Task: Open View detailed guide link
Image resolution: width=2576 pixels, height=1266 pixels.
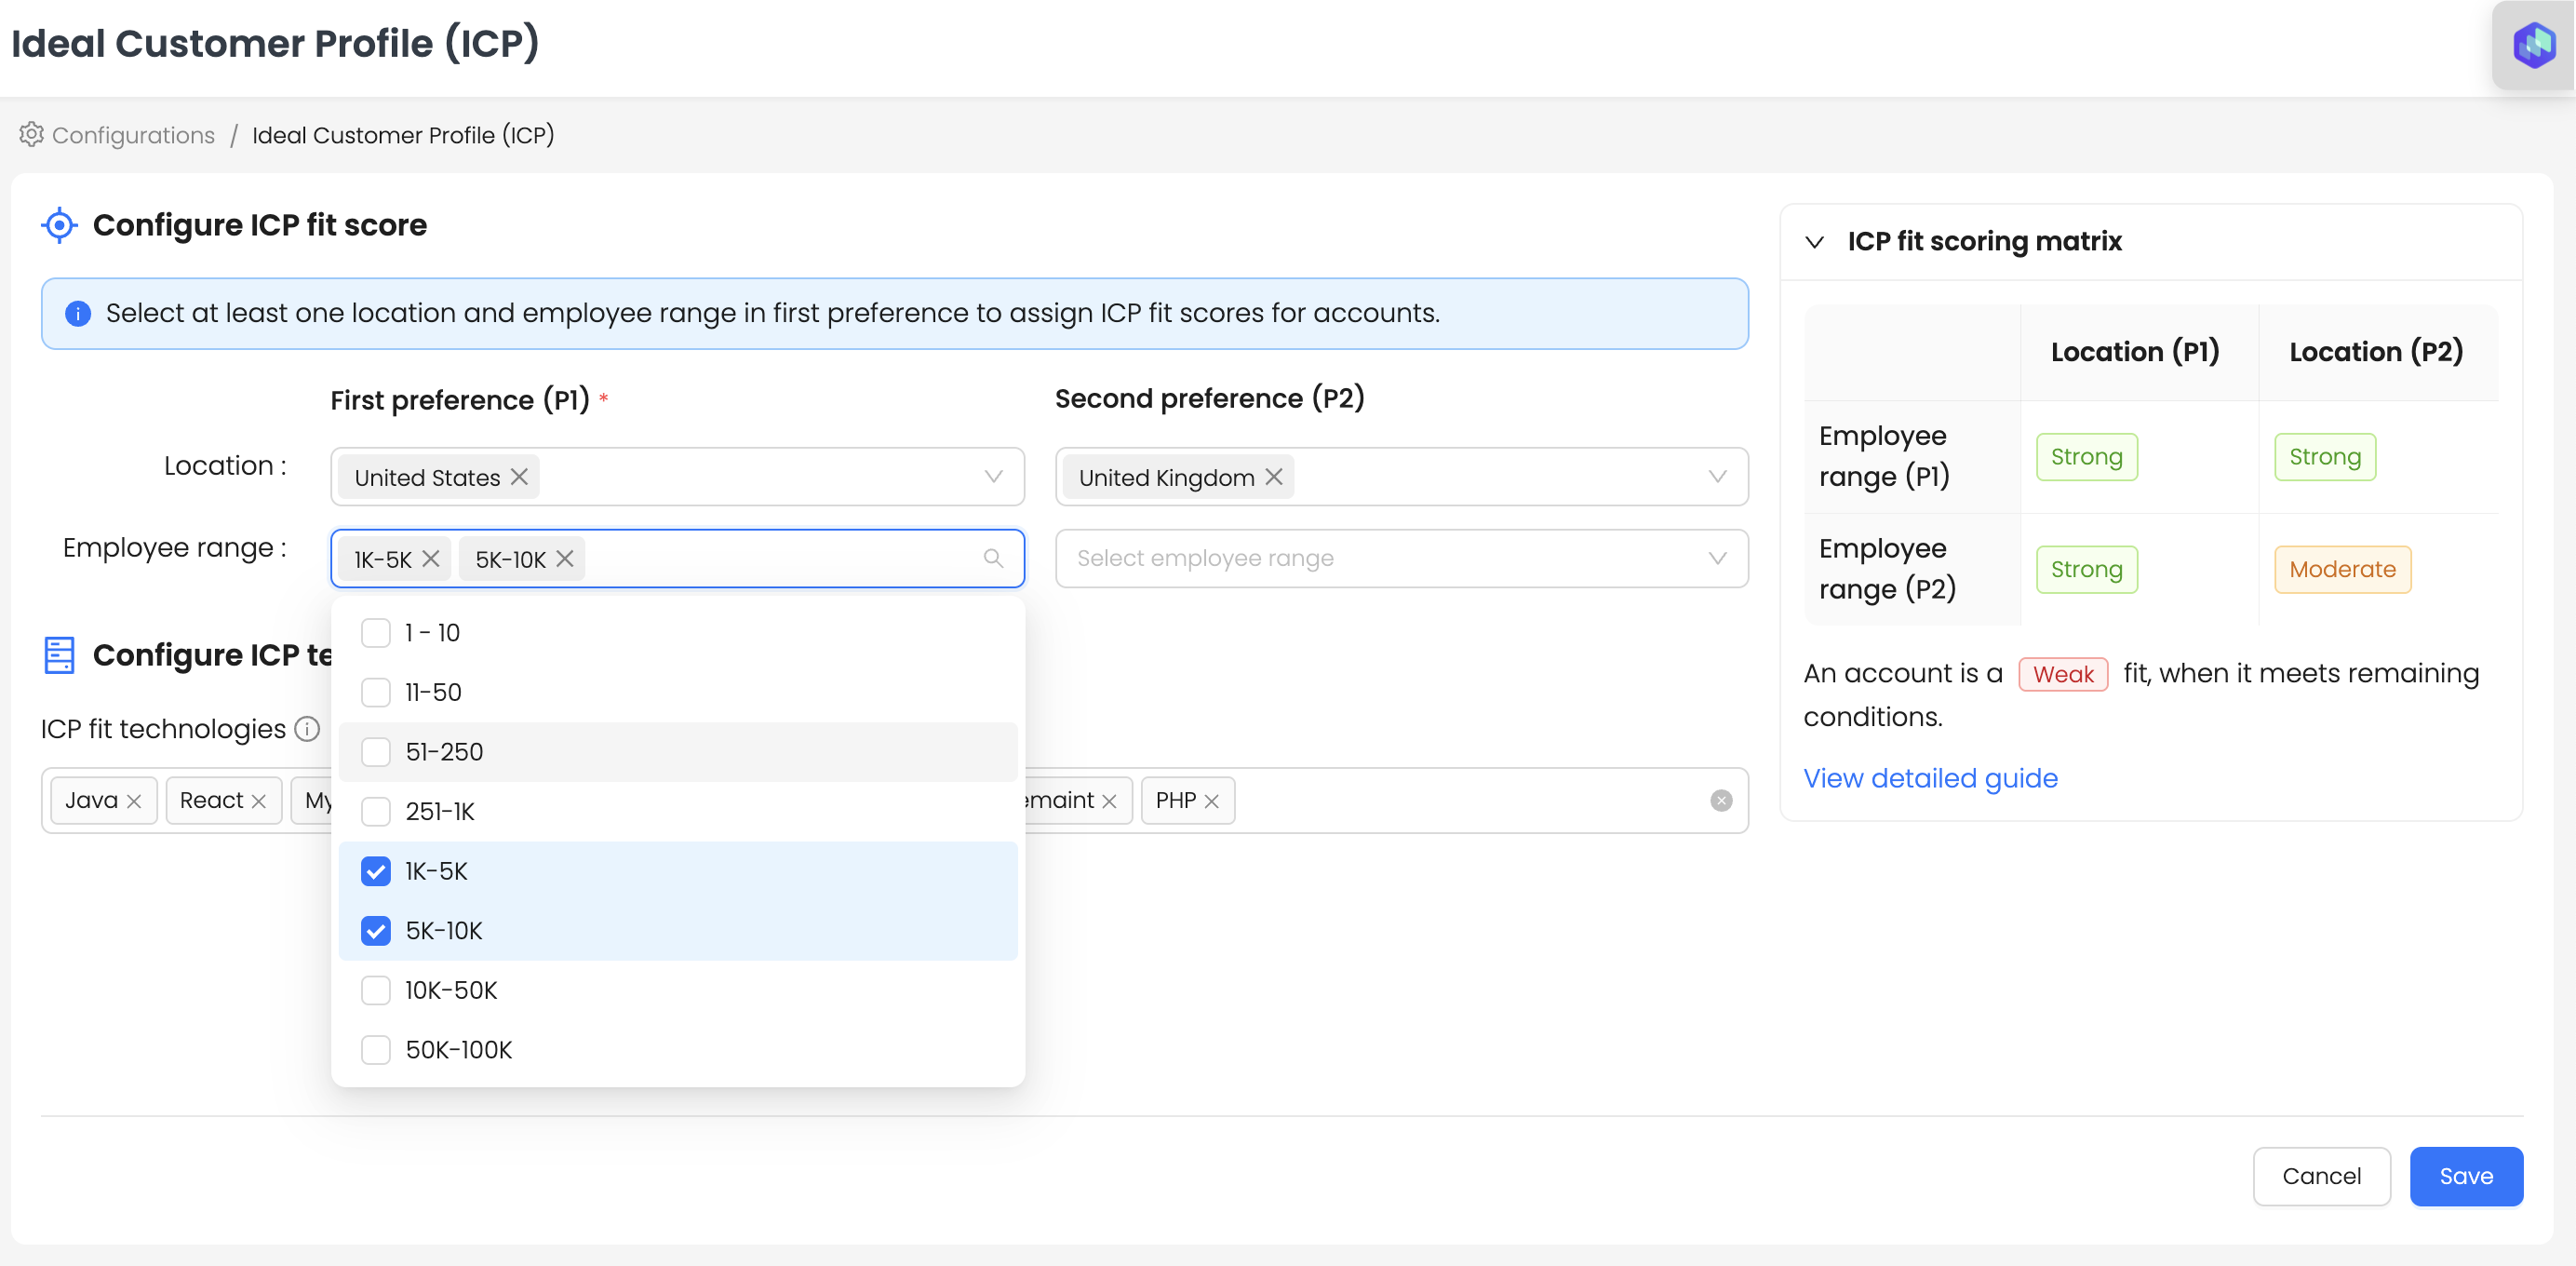Action: pyautogui.click(x=1930, y=778)
